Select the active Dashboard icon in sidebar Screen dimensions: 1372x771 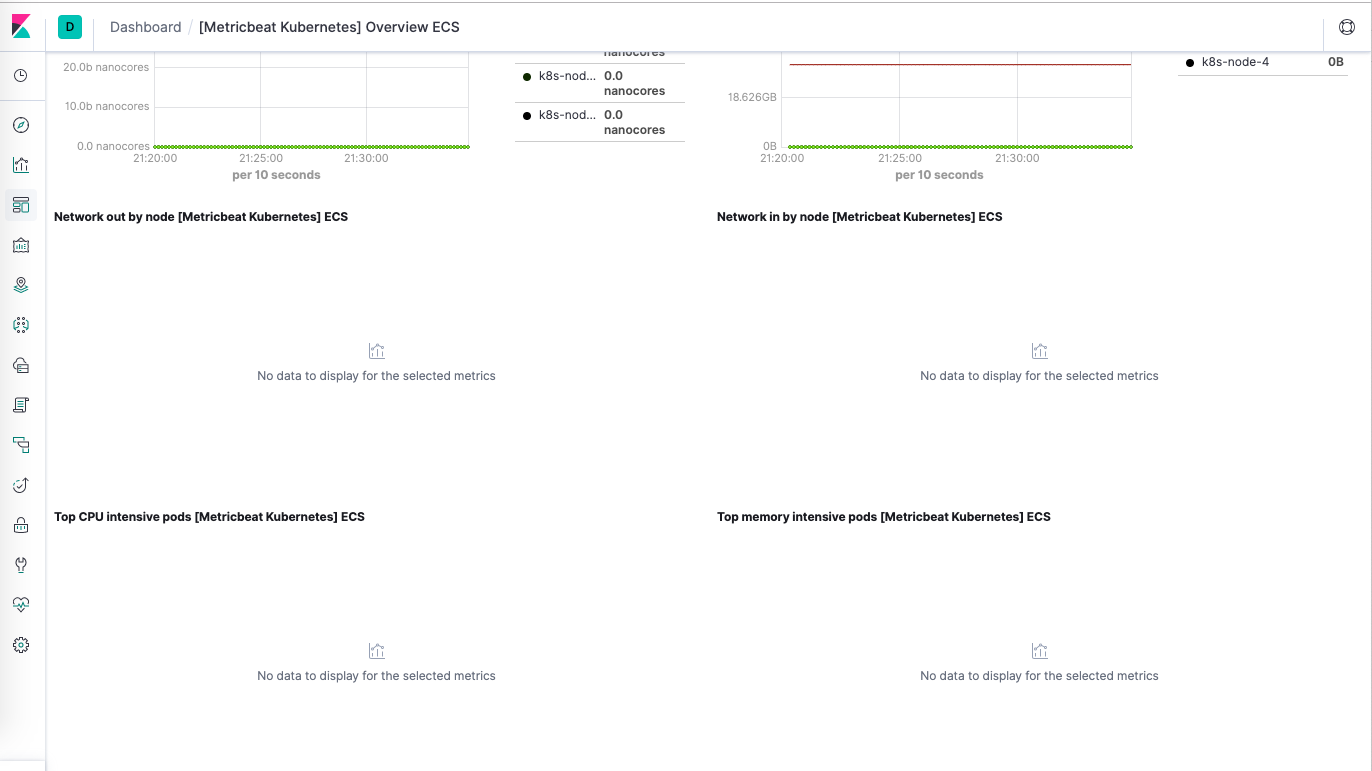click(21, 205)
